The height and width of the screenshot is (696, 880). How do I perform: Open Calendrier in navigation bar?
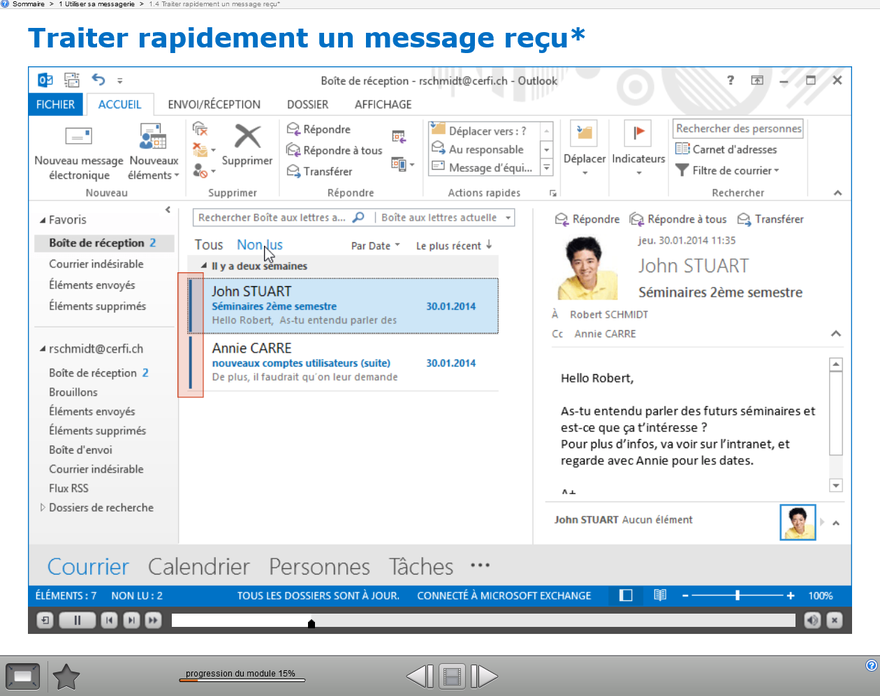click(199, 567)
